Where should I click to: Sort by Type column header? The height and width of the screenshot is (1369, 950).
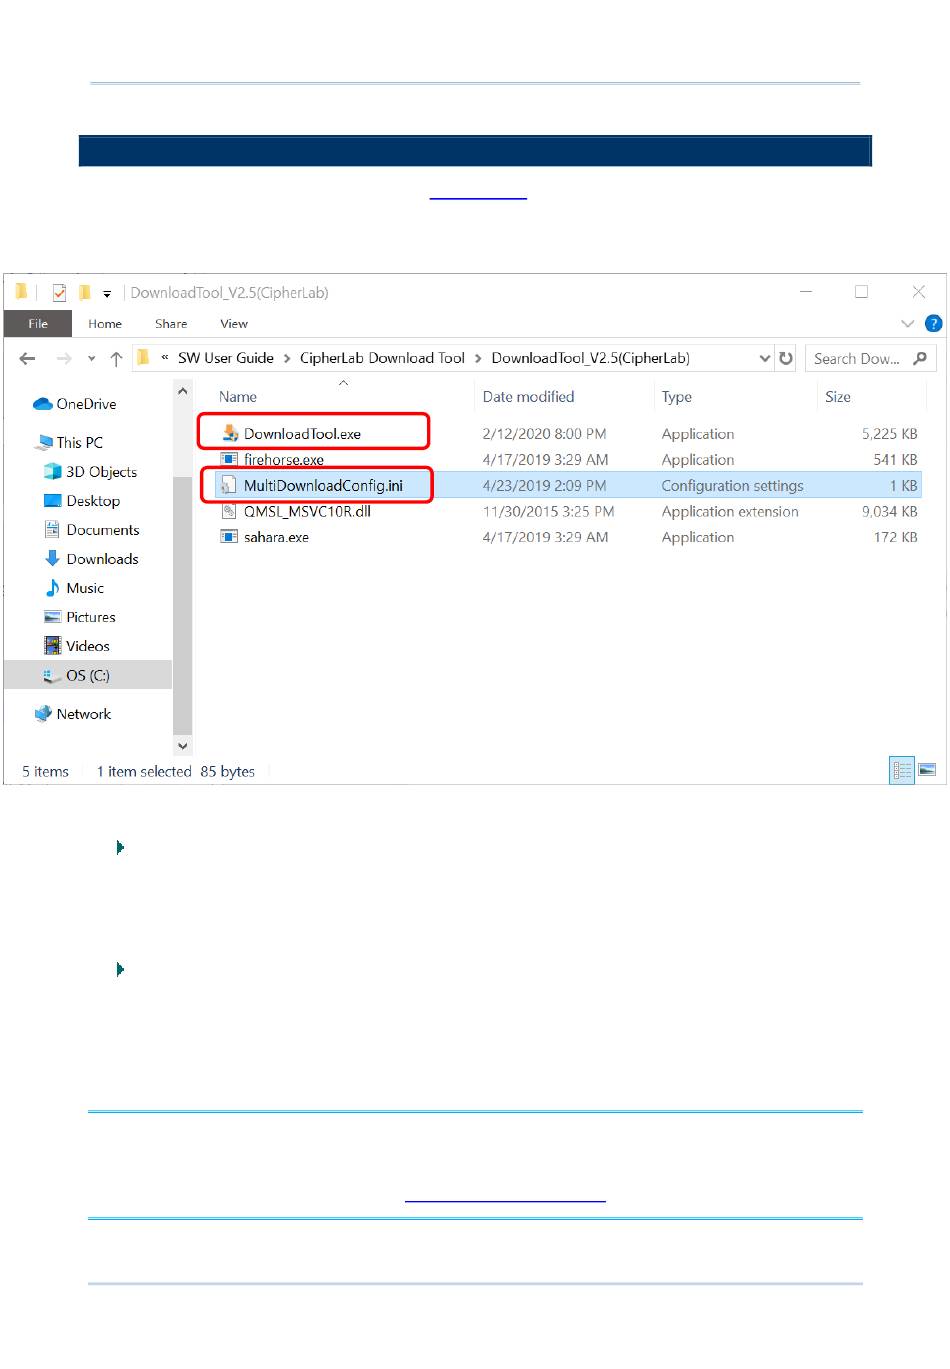coord(677,397)
